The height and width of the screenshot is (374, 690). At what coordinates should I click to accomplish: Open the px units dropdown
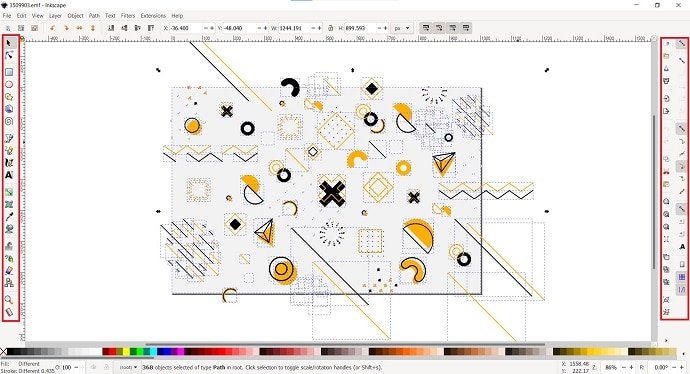click(x=402, y=28)
